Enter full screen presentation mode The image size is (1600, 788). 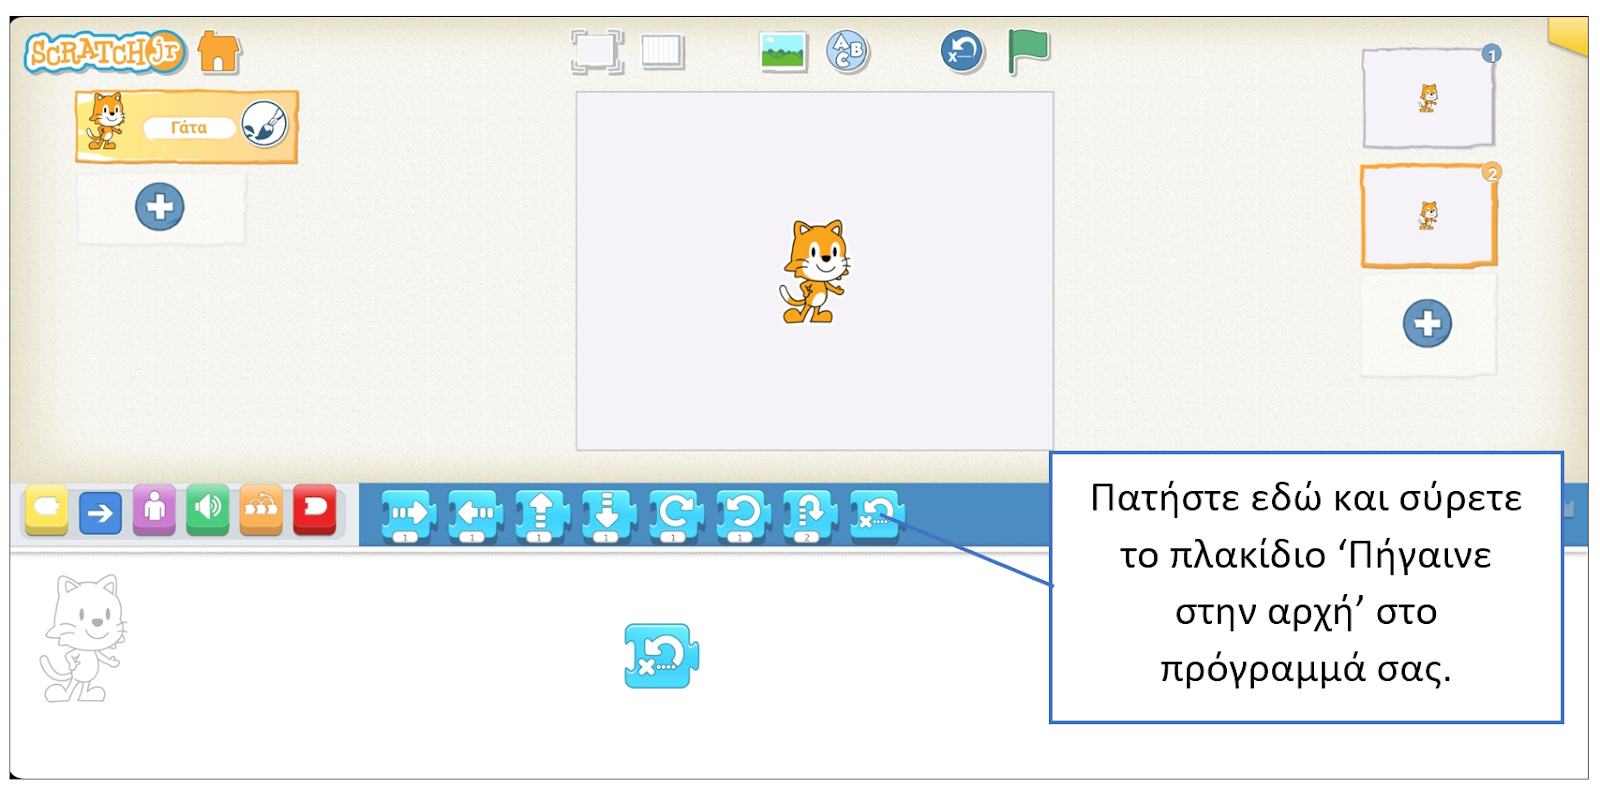coord(597,51)
